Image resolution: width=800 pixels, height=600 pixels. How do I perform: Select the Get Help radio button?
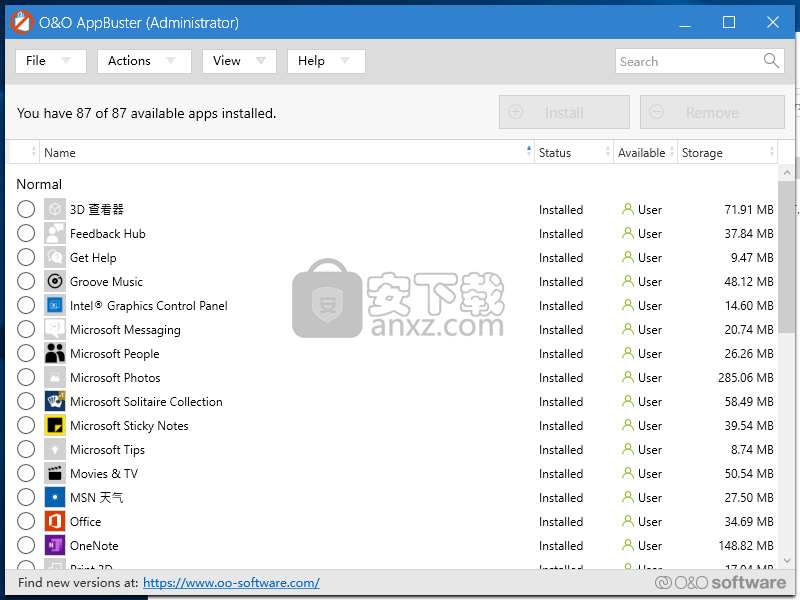26,257
